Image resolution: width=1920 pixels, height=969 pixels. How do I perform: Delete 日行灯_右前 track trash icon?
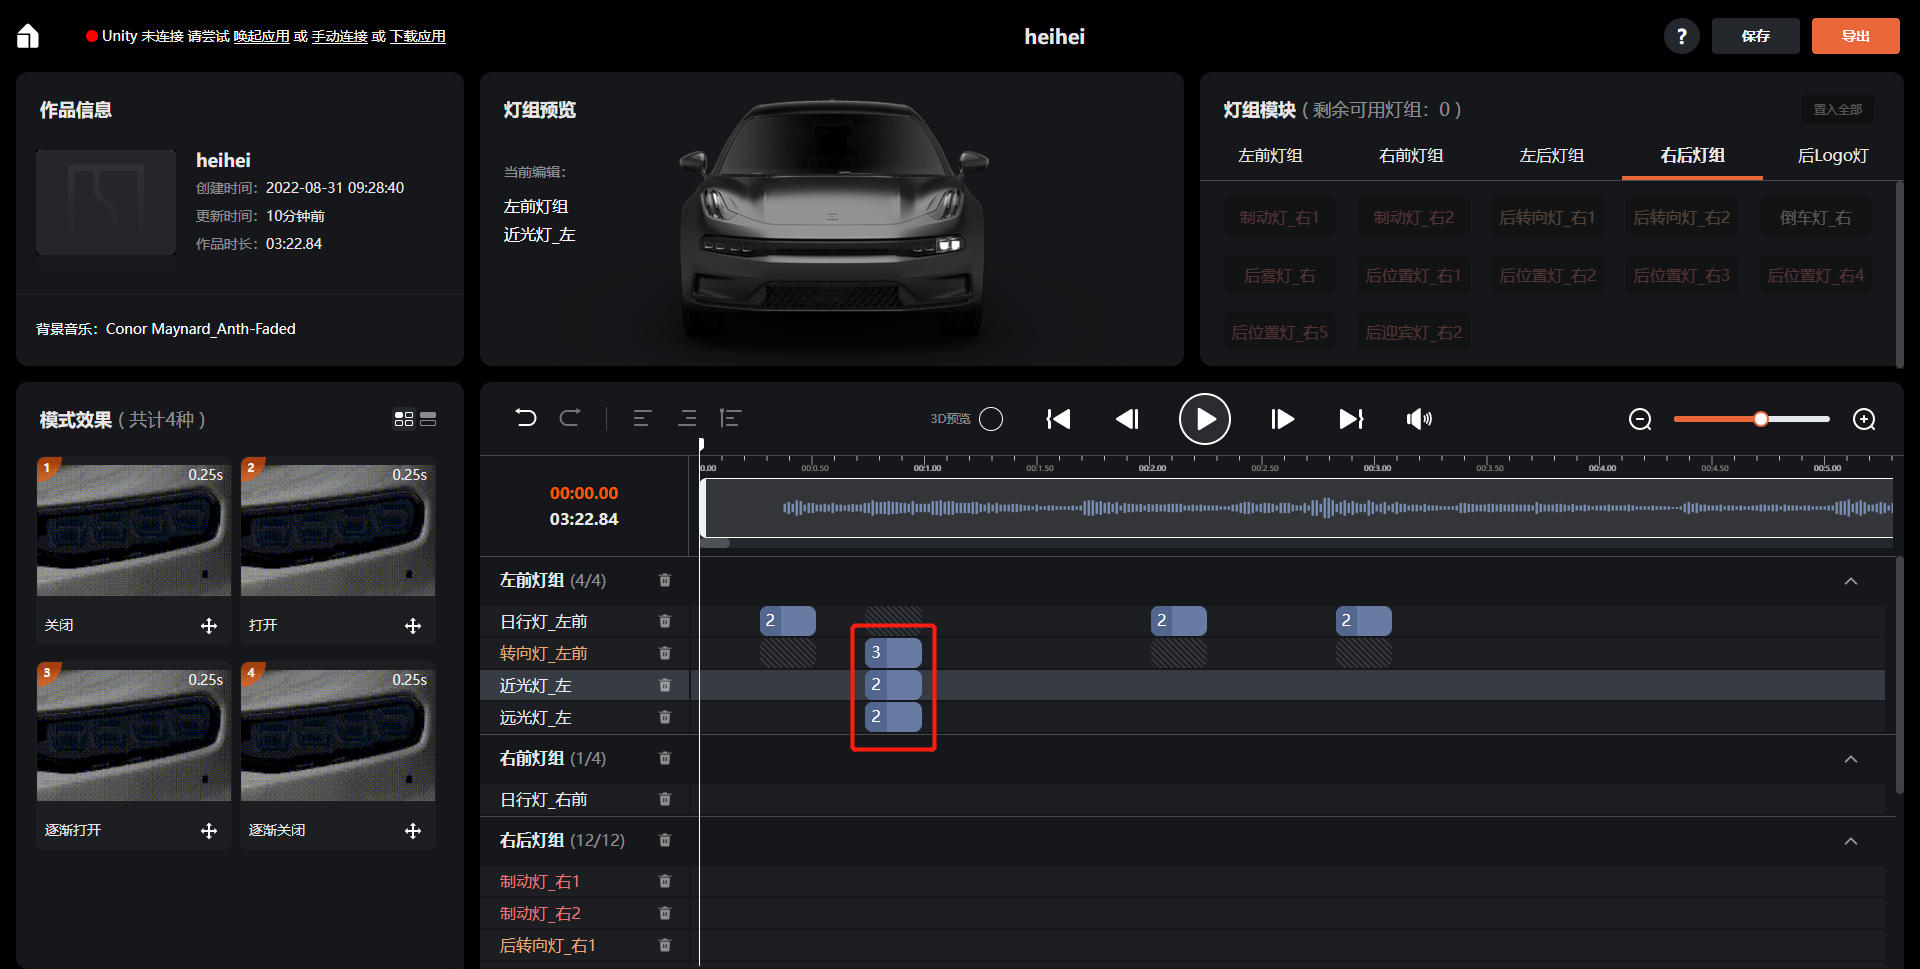(665, 799)
